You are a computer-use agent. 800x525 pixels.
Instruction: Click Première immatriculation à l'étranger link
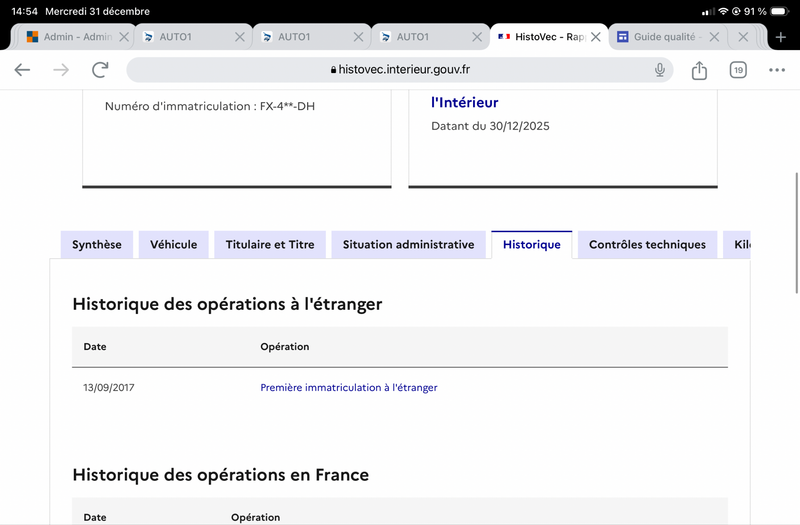[349, 388]
